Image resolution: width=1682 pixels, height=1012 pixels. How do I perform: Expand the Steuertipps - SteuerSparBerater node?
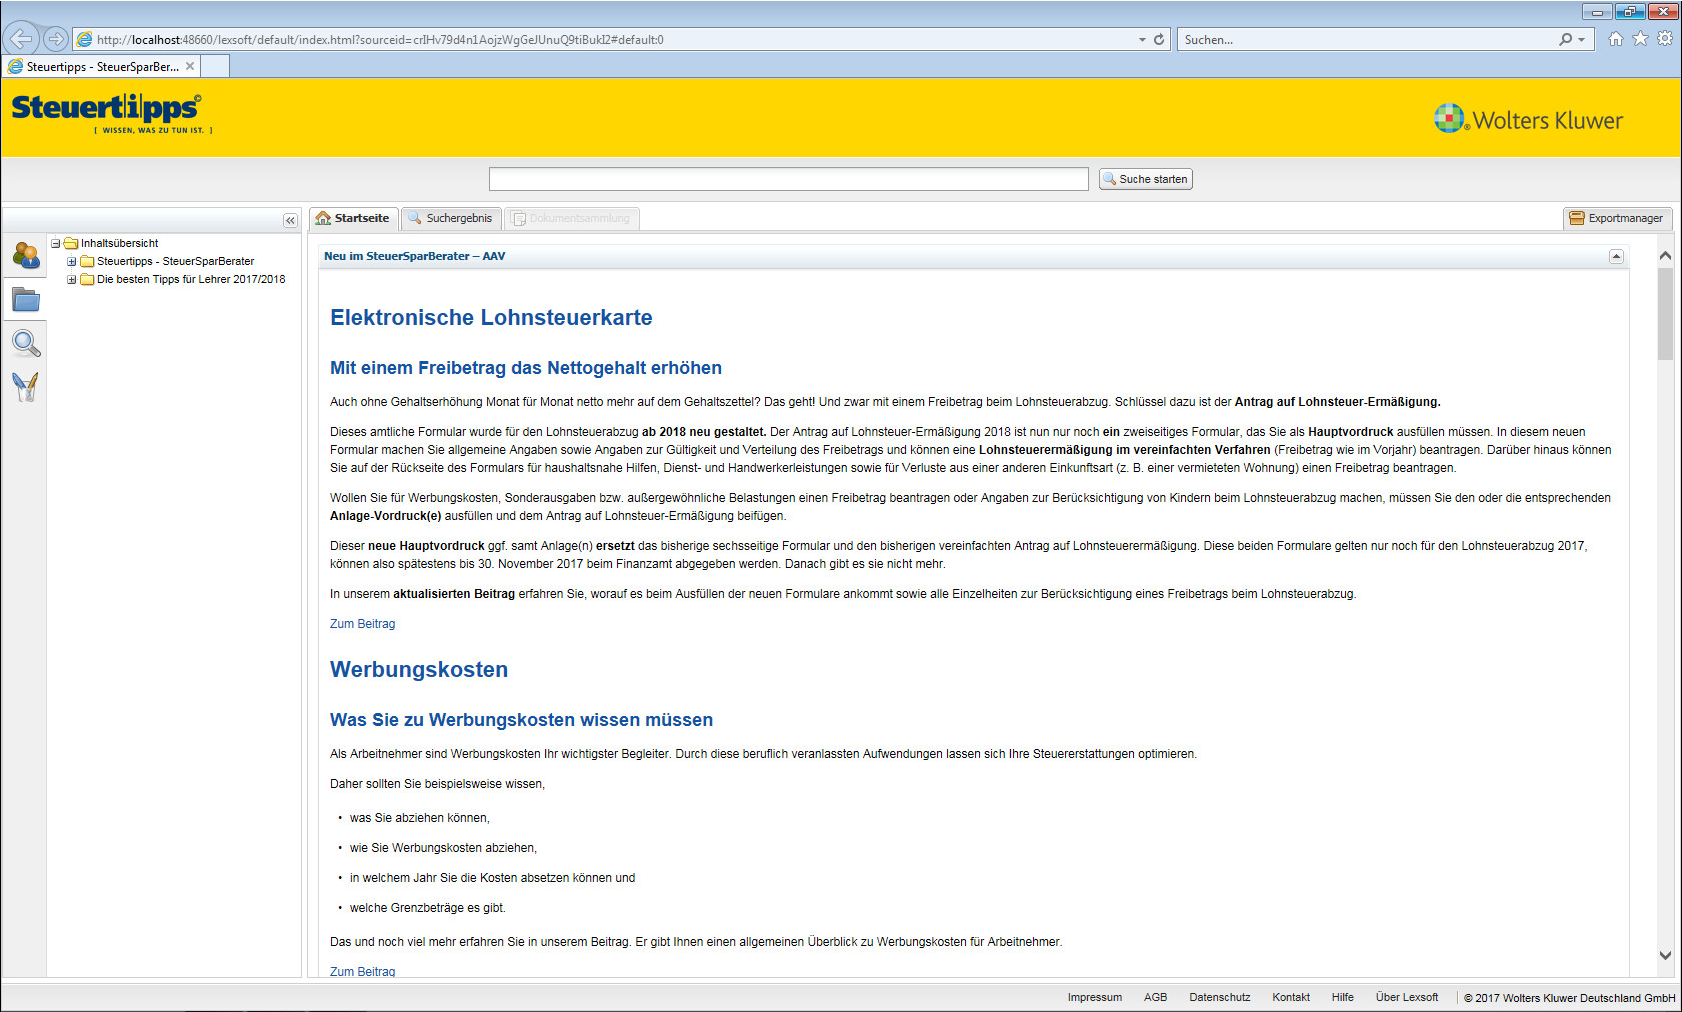72,261
